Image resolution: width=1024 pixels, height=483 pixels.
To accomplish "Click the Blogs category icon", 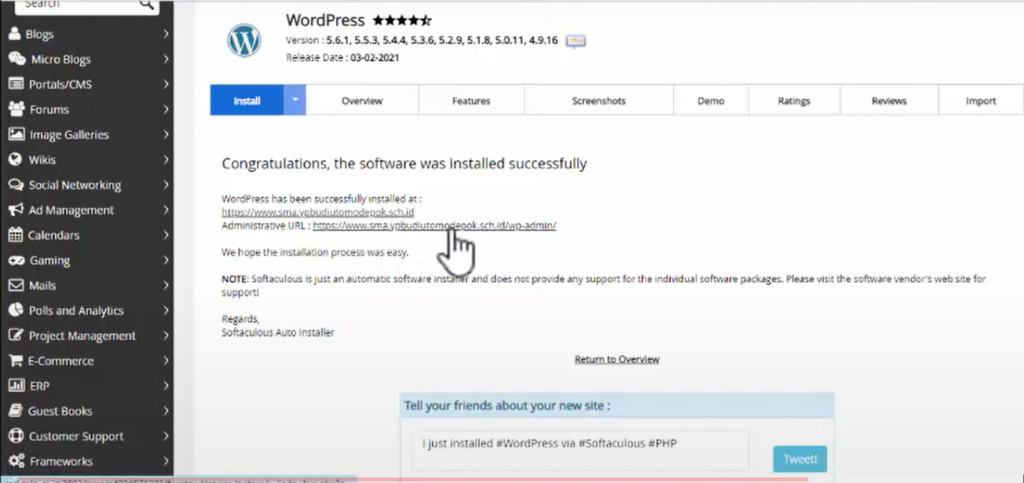I will 14,34.
